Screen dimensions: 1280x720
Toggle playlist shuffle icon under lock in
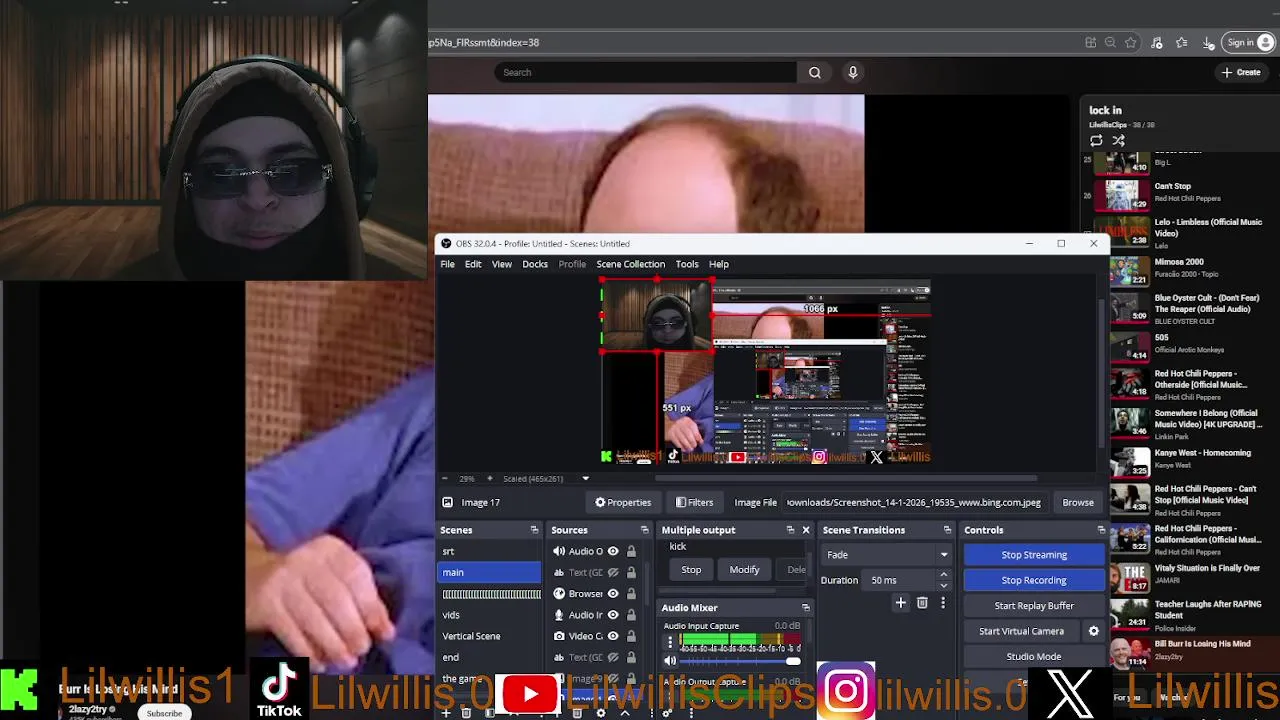tap(1118, 141)
